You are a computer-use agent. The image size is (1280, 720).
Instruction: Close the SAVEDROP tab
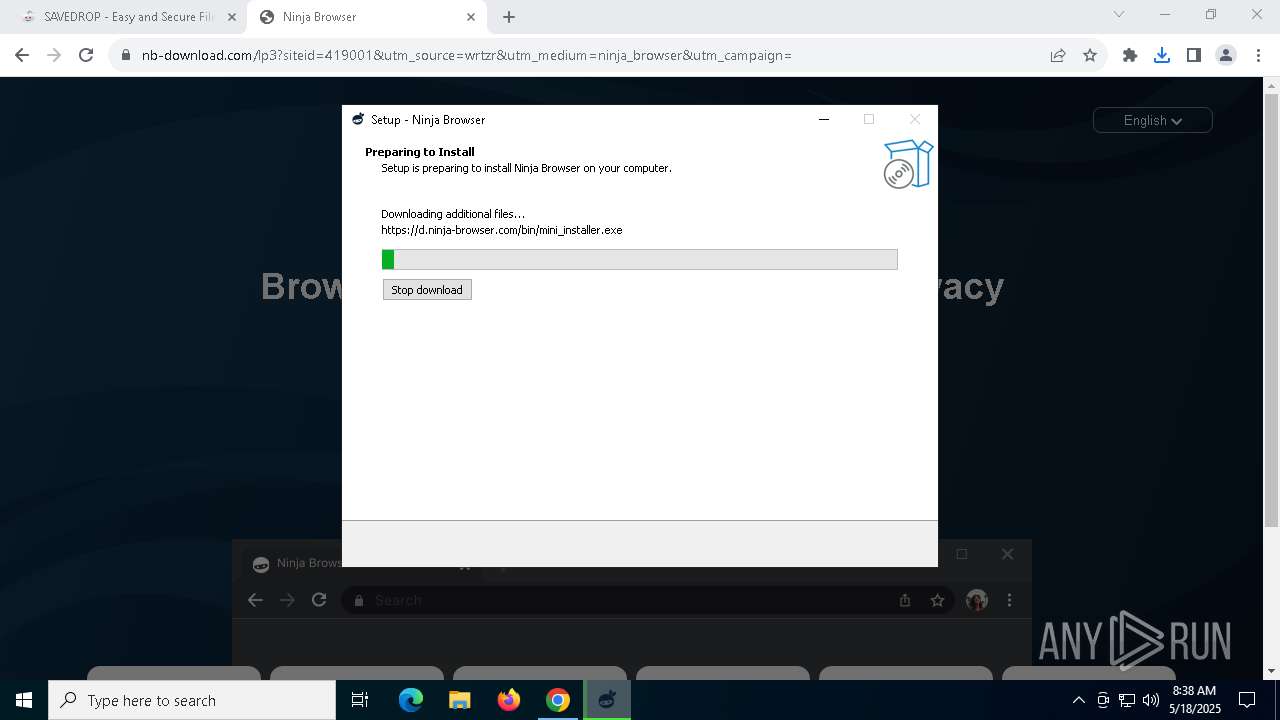click(232, 17)
